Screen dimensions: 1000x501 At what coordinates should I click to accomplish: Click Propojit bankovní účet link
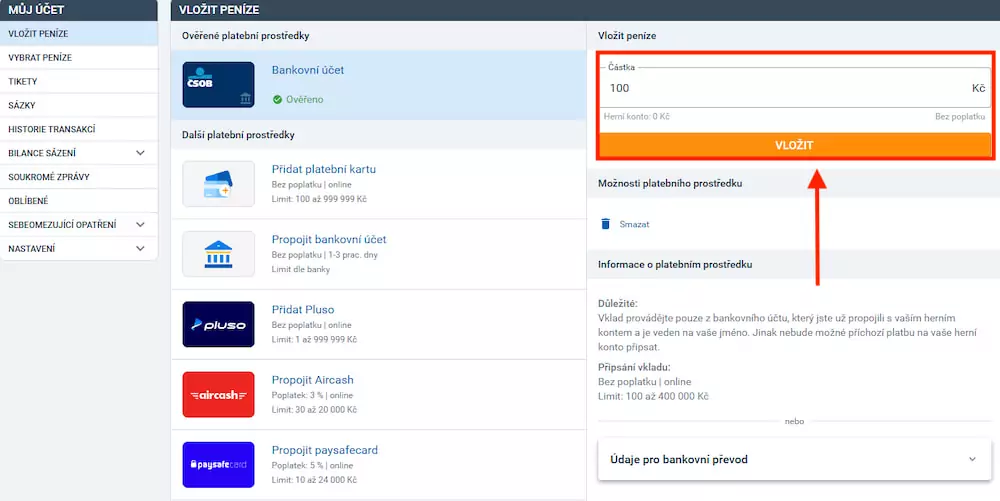329,240
